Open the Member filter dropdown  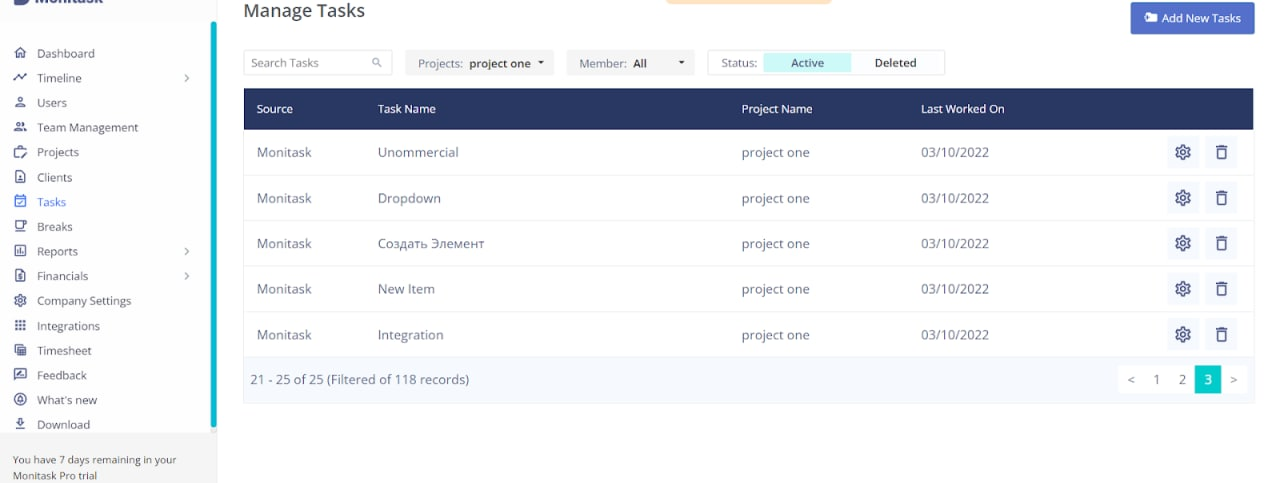630,63
